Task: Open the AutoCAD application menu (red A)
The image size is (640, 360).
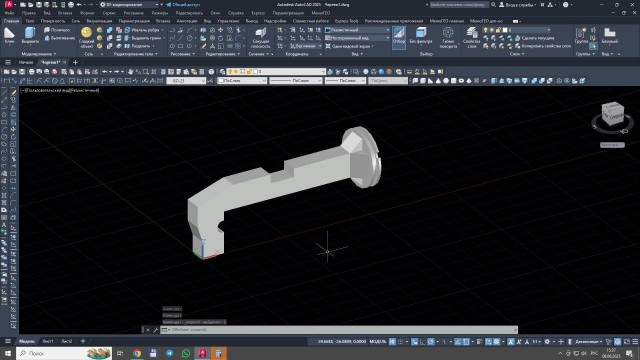Action: tap(9, 4)
